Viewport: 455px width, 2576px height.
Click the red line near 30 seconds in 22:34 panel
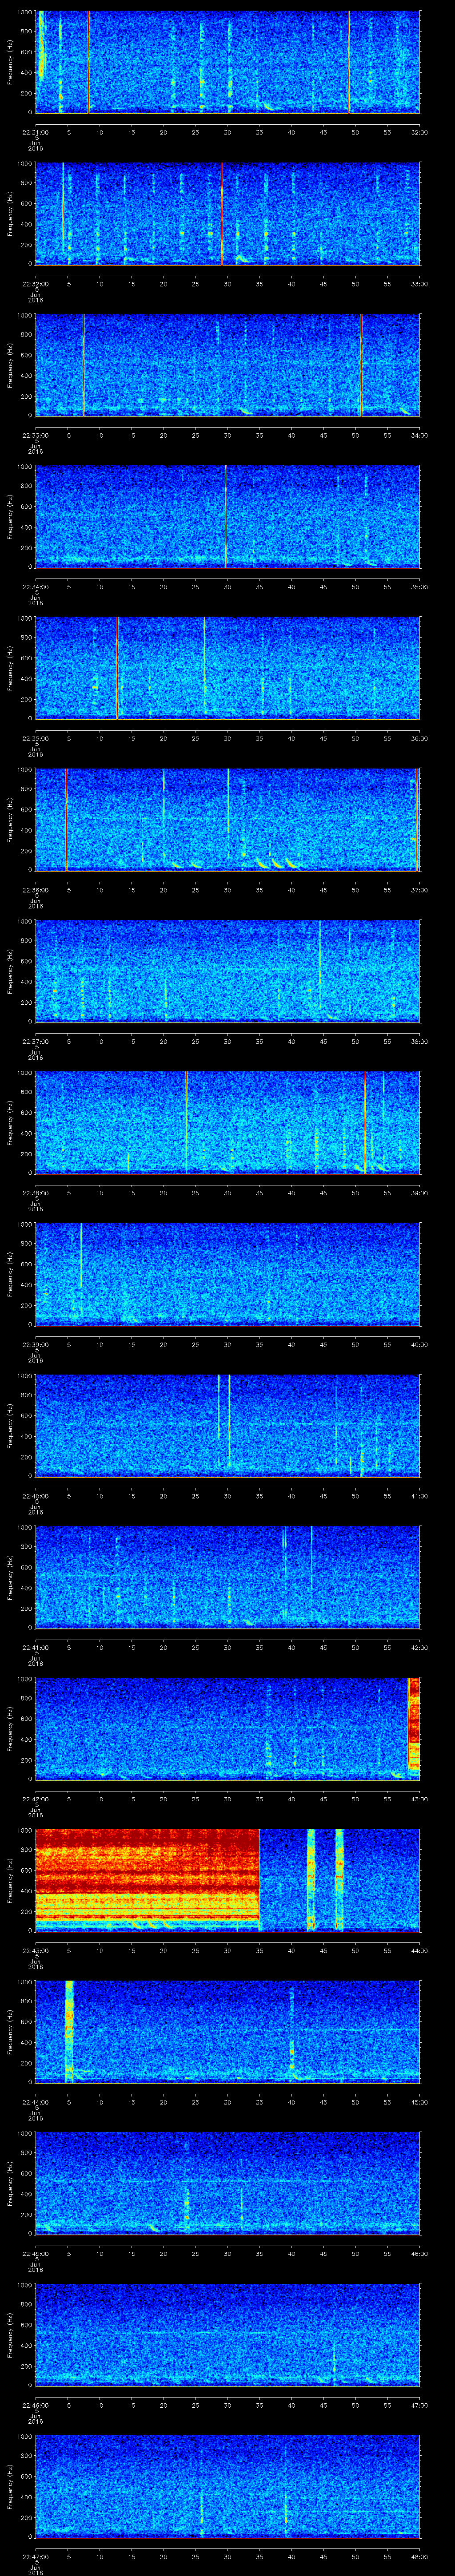coord(226,517)
